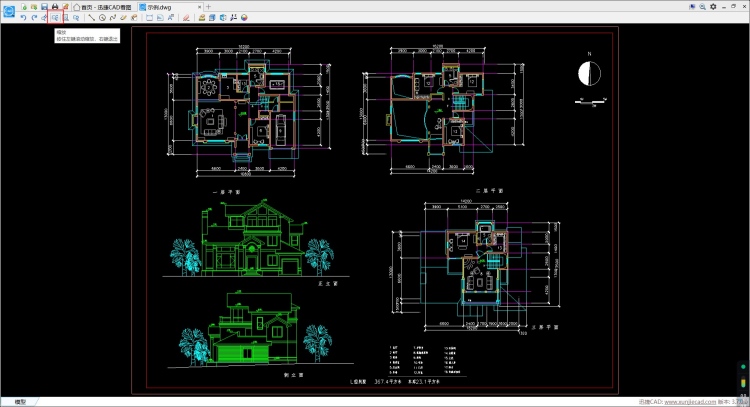Choose the pencil measure tool

[123, 18]
